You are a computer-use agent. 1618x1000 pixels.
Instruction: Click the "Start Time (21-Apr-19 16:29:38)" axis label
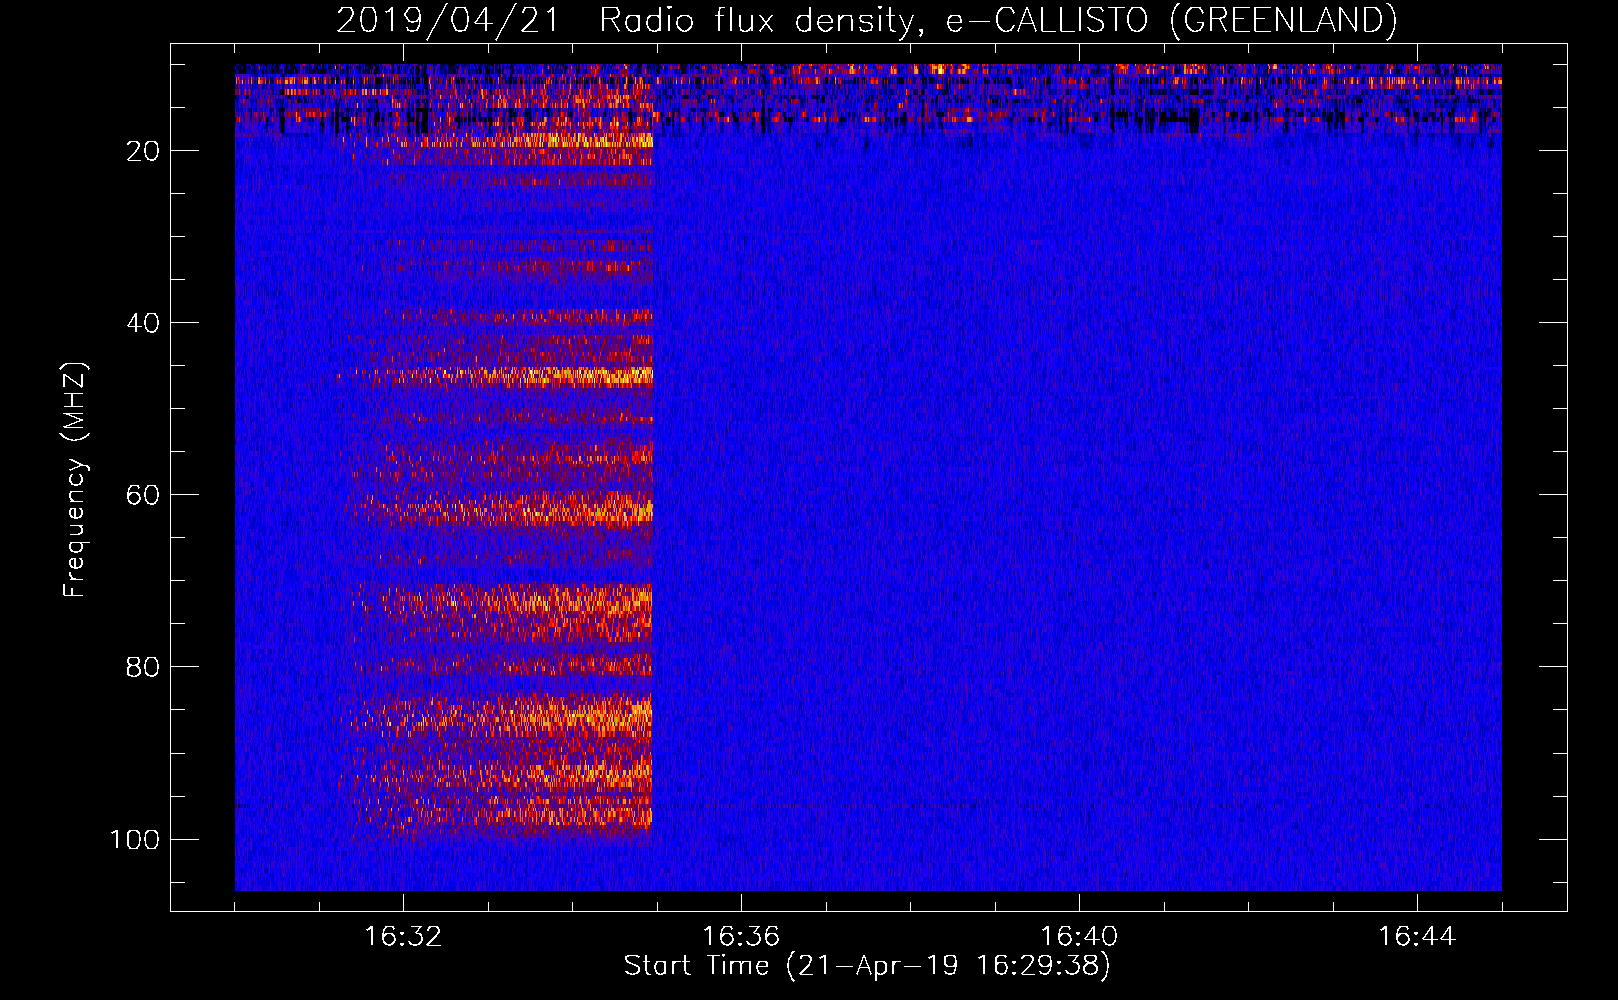tap(867, 966)
